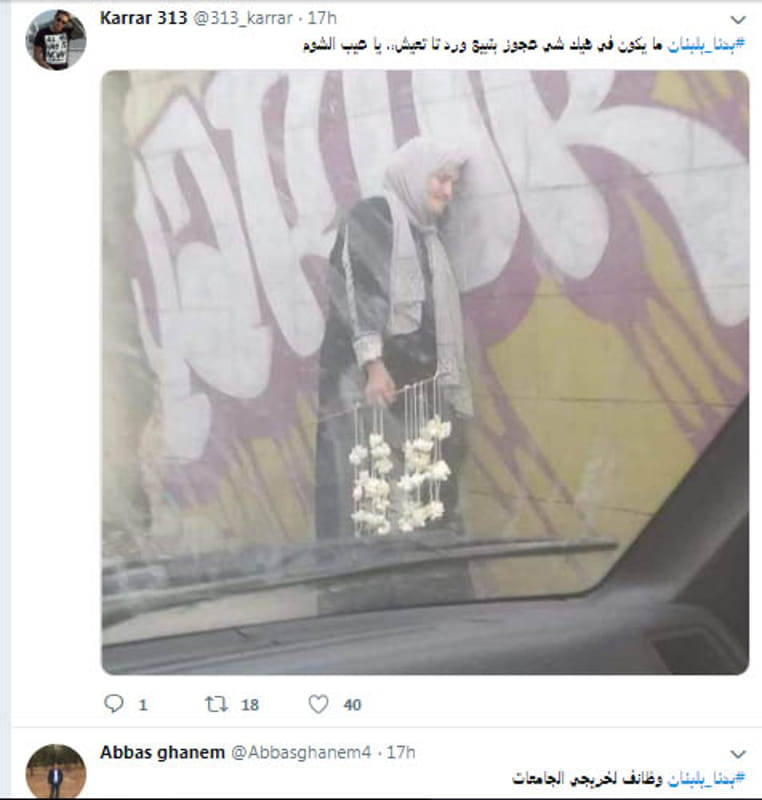The image size is (762, 800).
Task: Click the reply speech bubble icon
Action: pos(114,704)
